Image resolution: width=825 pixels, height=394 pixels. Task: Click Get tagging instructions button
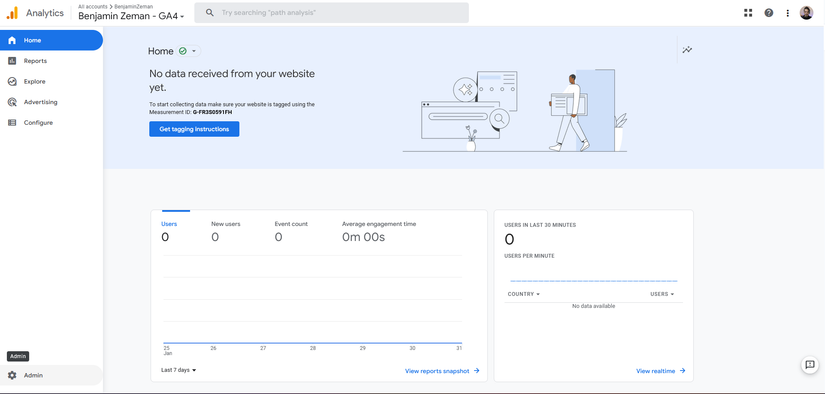point(194,129)
